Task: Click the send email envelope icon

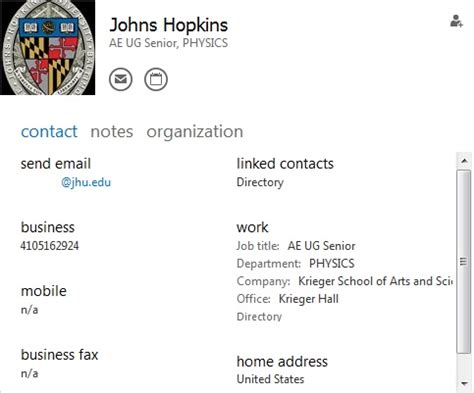Action: point(121,79)
